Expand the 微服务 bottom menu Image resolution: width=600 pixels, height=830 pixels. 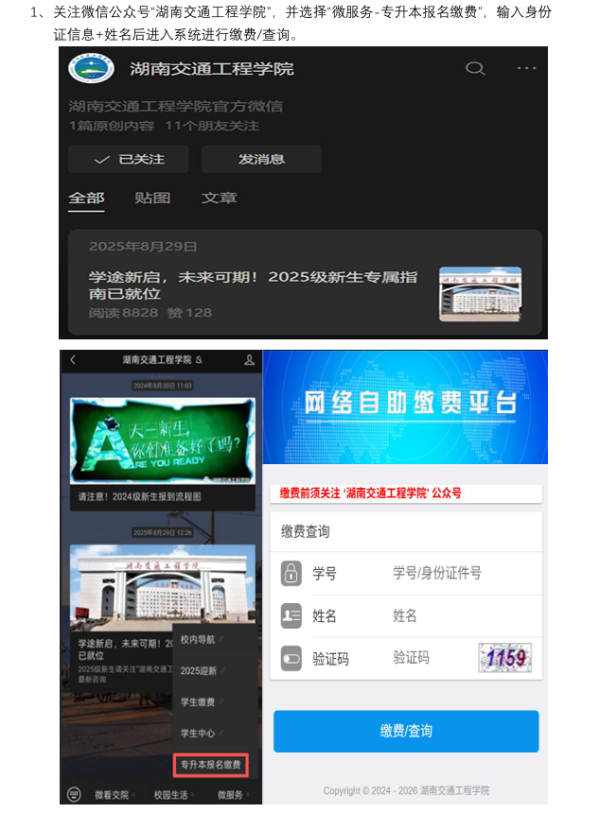coord(230,794)
